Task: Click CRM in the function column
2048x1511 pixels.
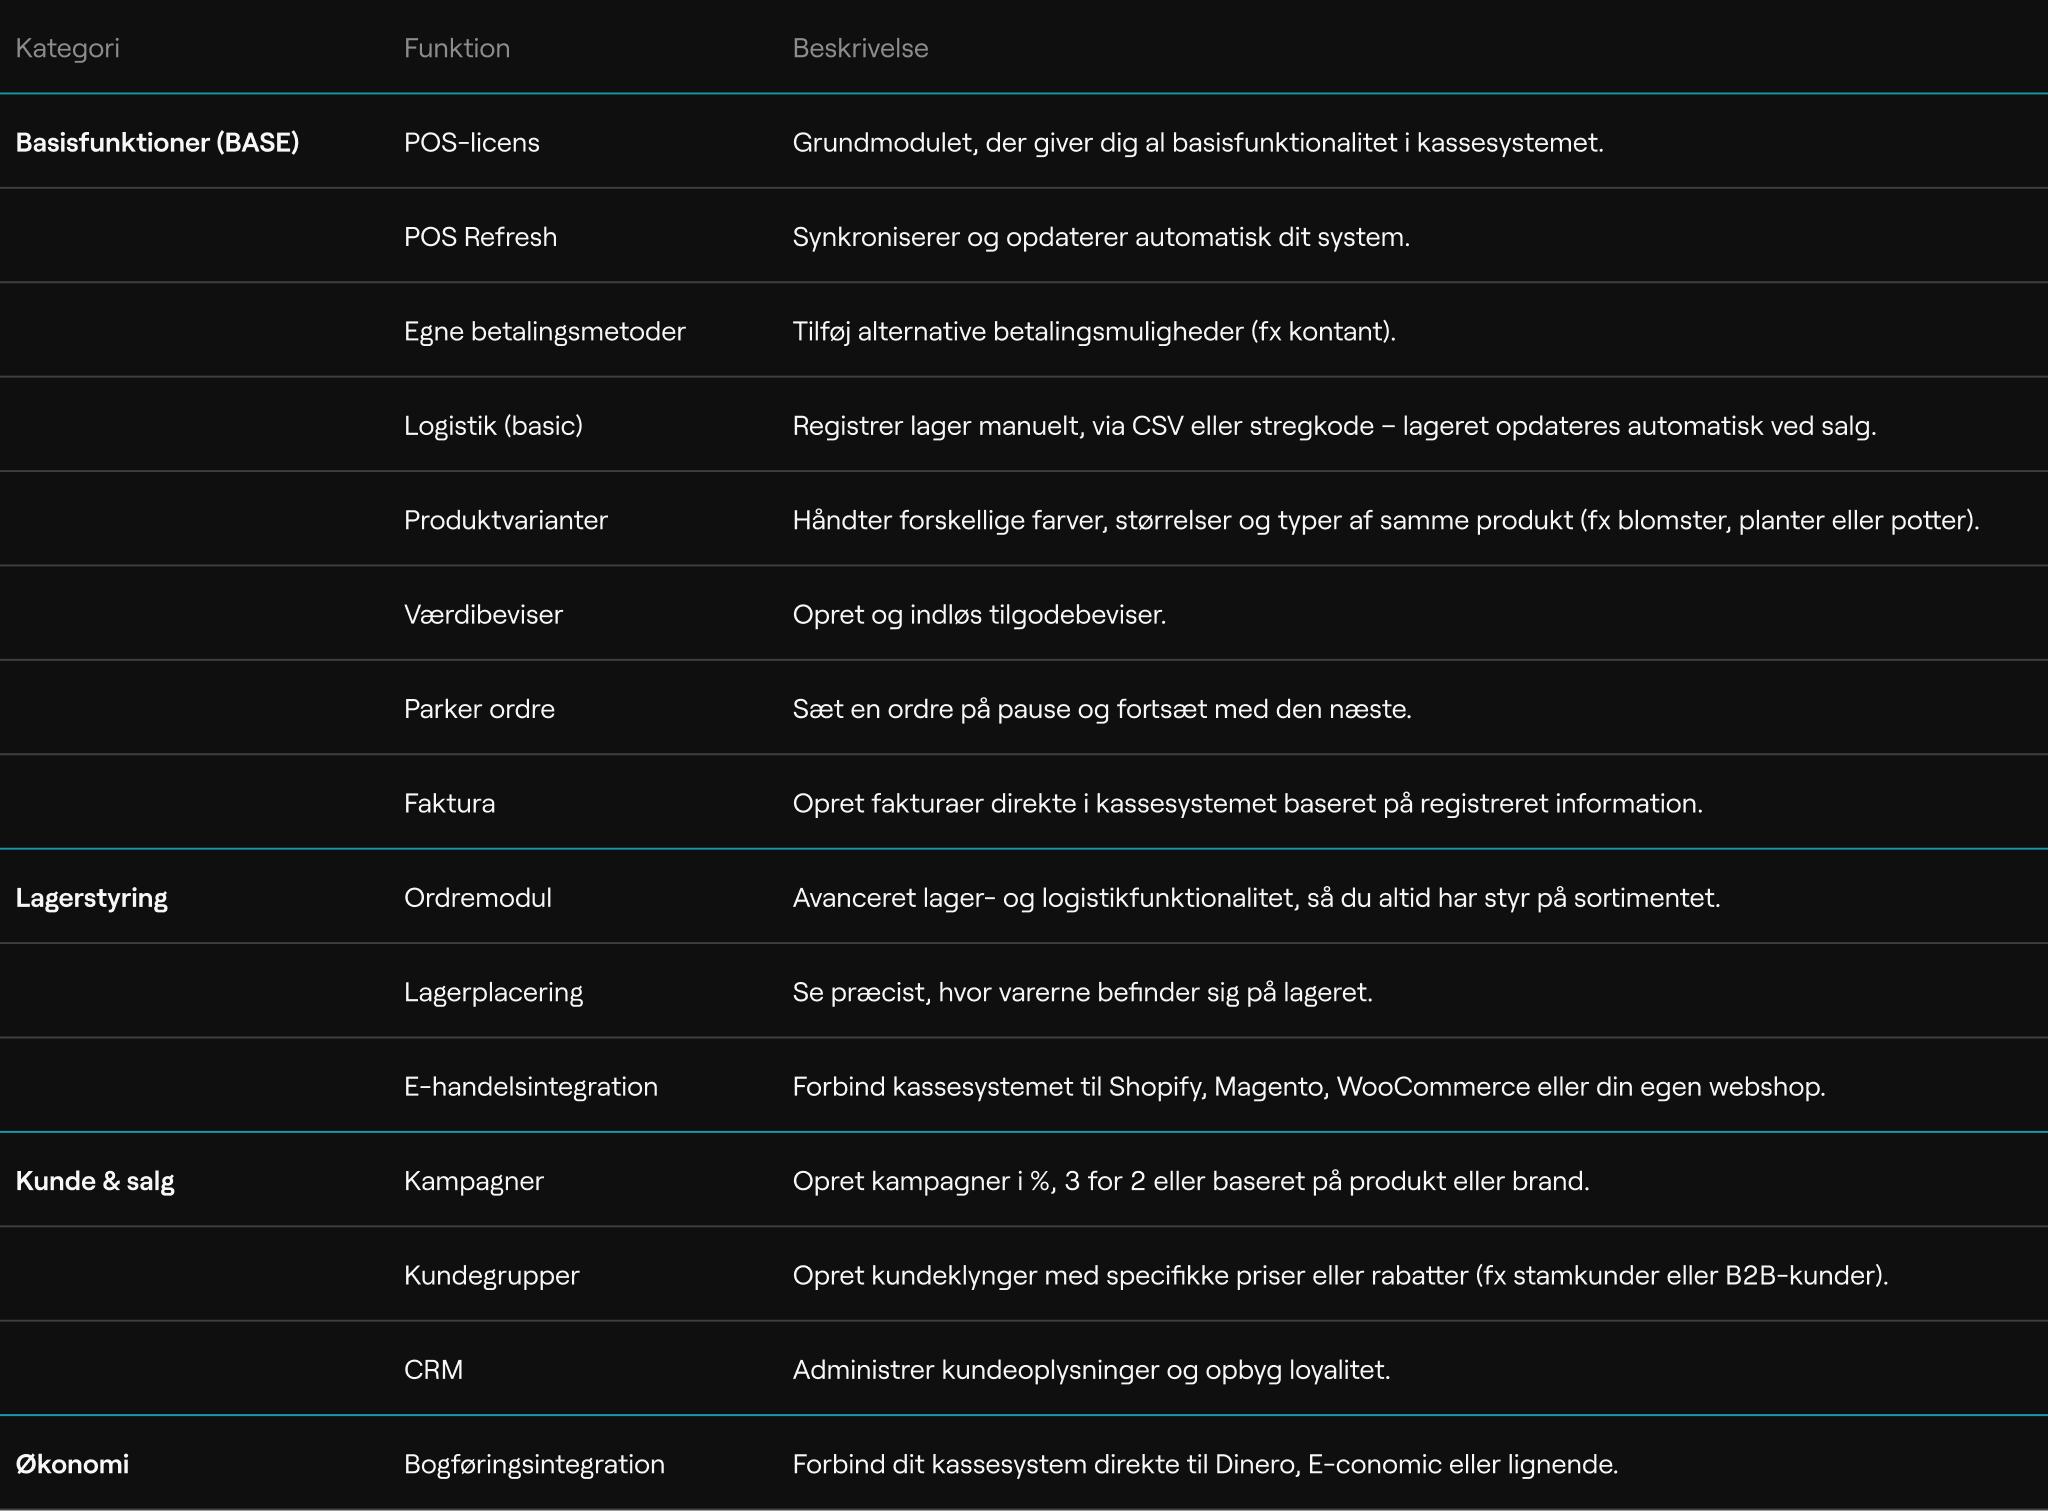Action: [433, 1370]
